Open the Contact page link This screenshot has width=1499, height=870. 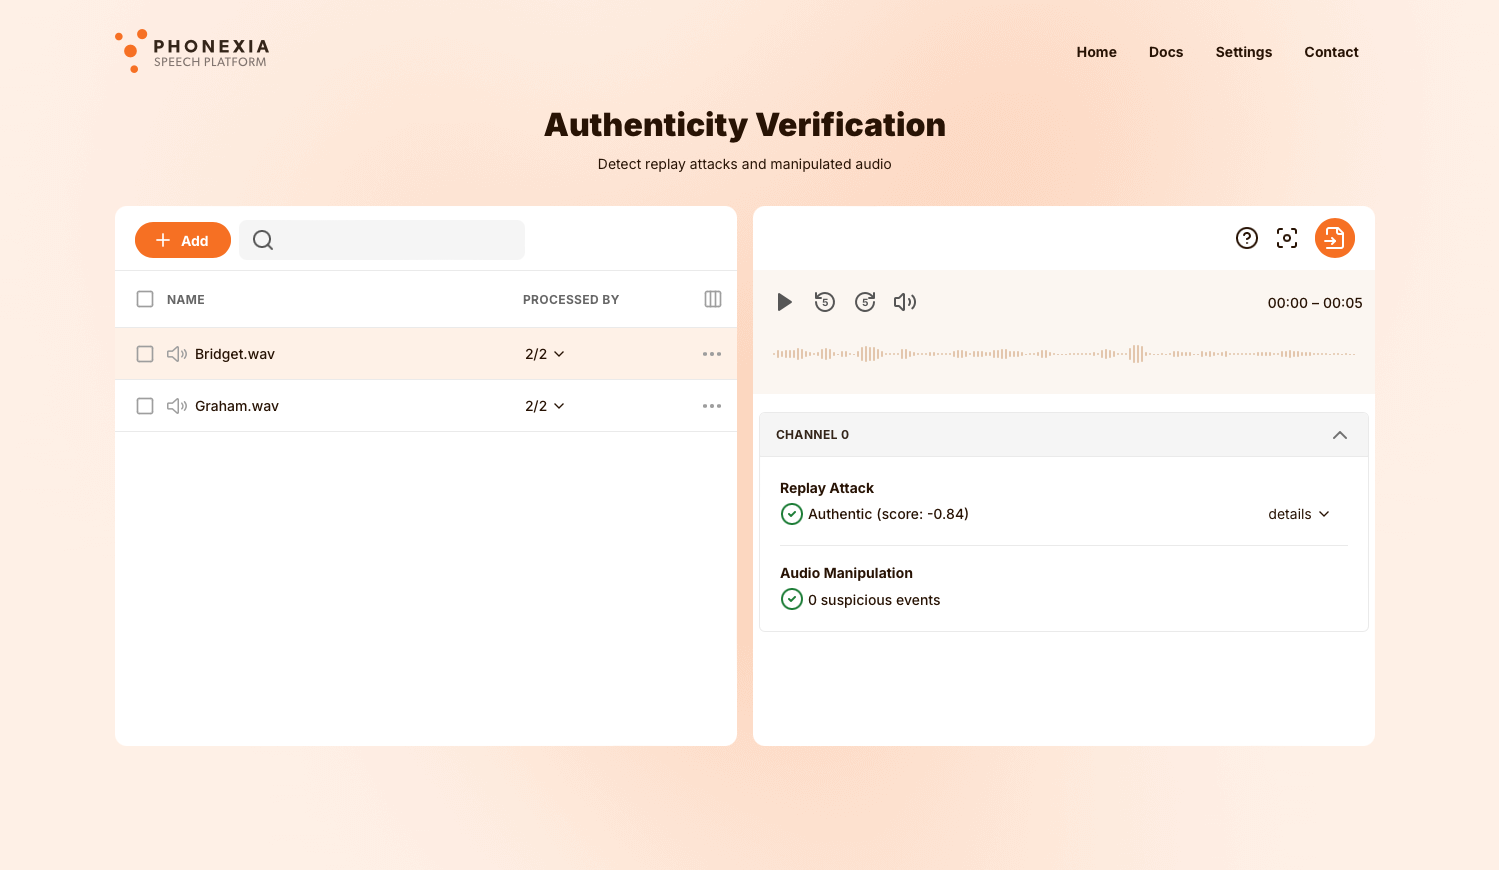pyautogui.click(x=1331, y=52)
